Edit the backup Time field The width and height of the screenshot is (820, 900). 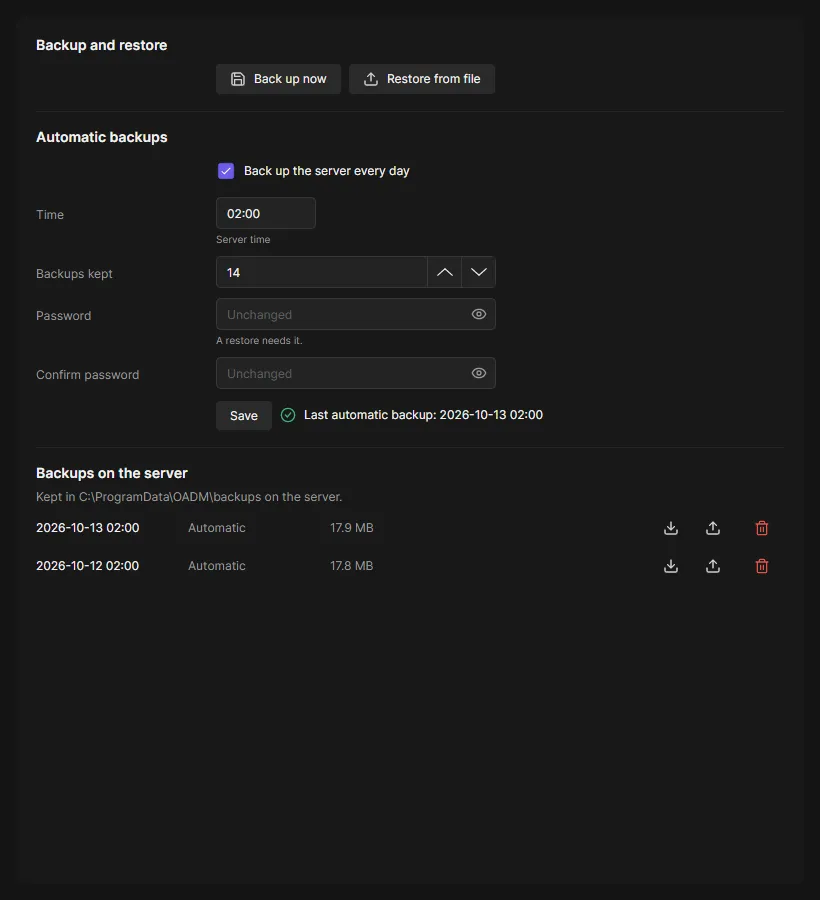(x=266, y=214)
